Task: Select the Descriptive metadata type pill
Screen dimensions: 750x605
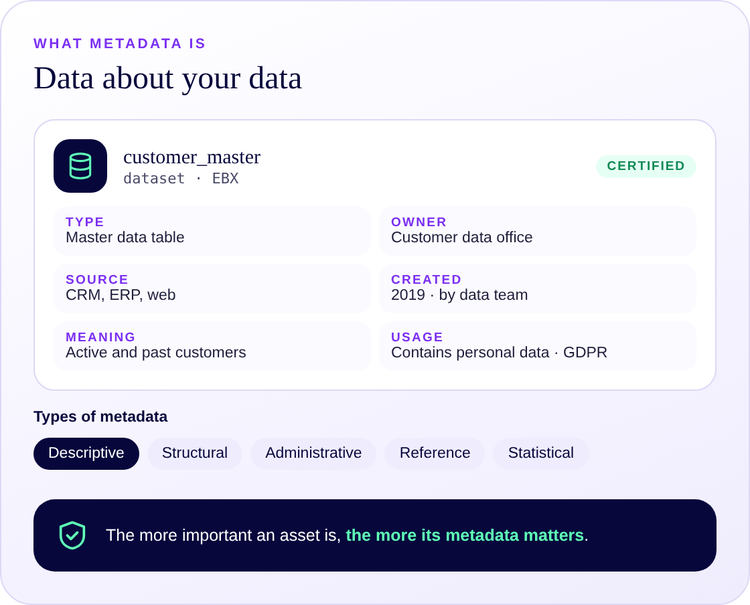Action: tap(86, 453)
